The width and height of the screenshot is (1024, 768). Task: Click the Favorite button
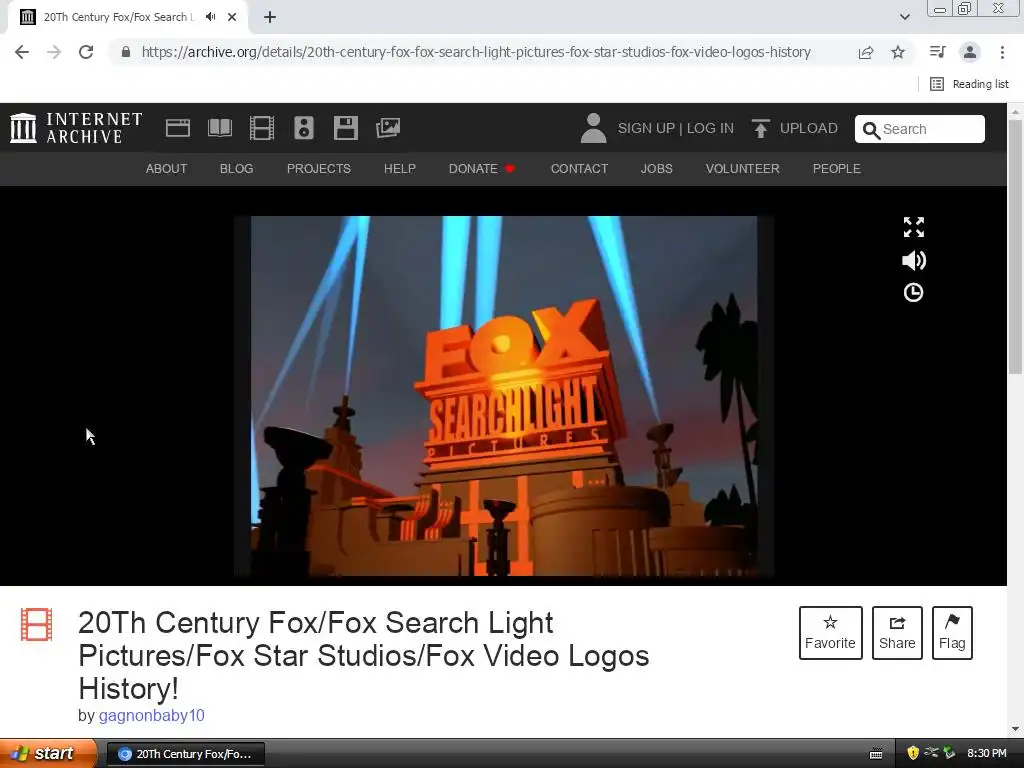tap(830, 633)
